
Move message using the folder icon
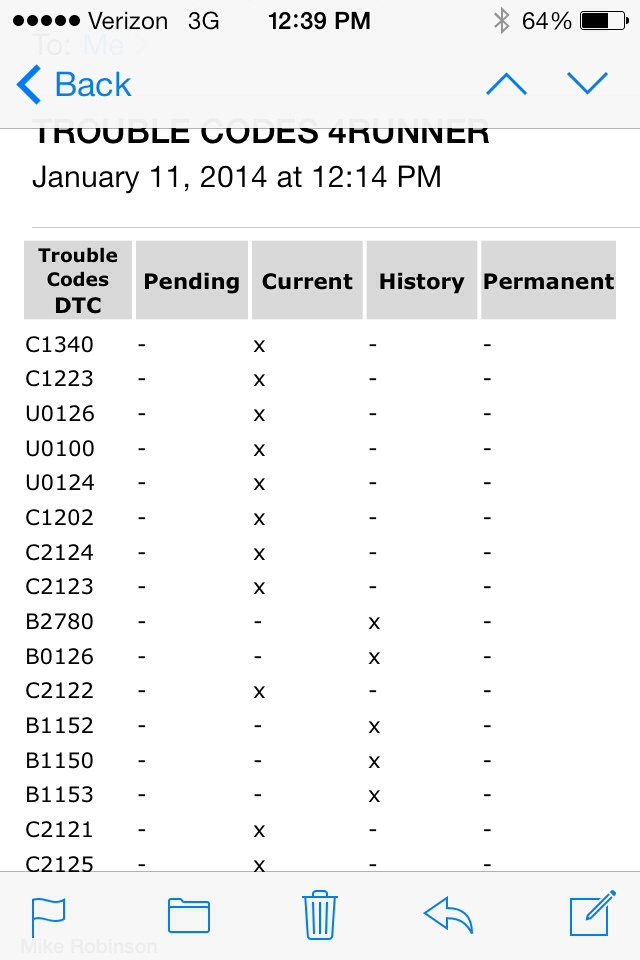(189, 915)
